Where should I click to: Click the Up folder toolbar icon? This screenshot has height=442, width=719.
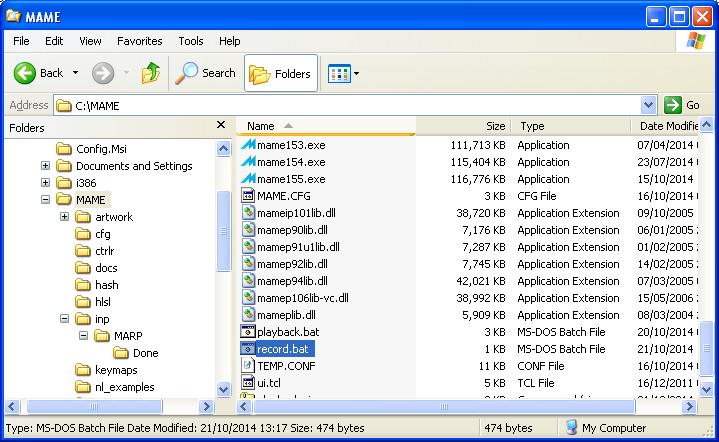pyautogui.click(x=151, y=73)
